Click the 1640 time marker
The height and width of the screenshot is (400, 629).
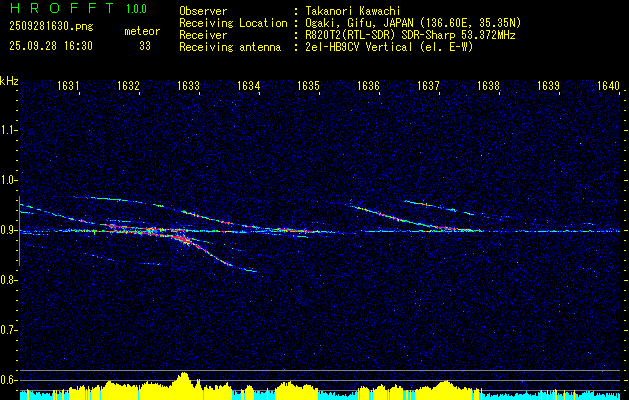coord(608,85)
